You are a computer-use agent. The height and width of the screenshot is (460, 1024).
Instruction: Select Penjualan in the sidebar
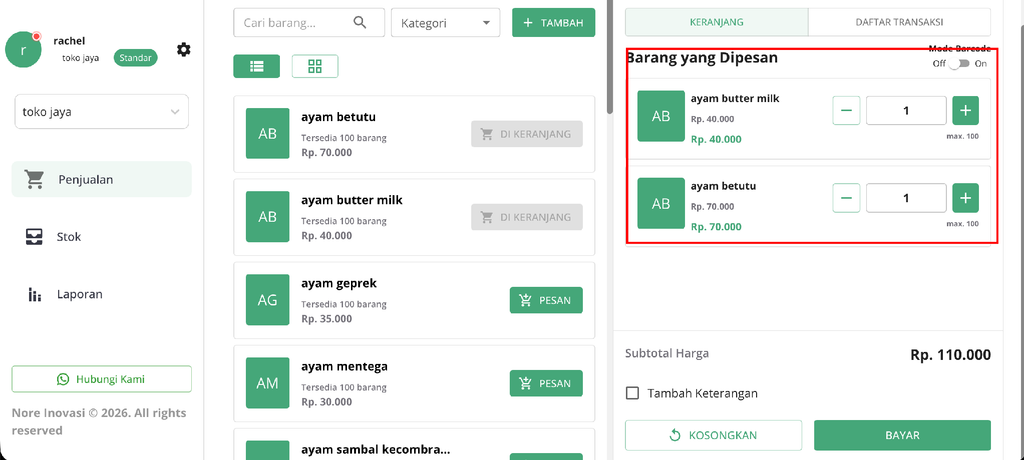pyautogui.click(x=101, y=179)
